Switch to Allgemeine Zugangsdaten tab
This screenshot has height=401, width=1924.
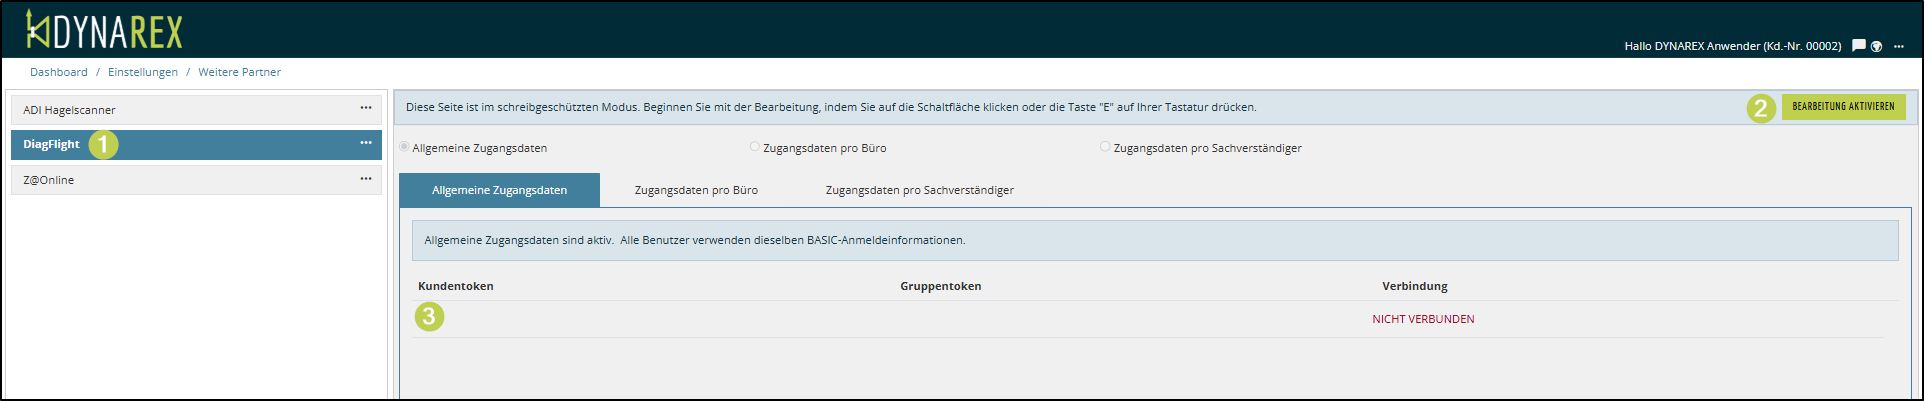click(499, 190)
